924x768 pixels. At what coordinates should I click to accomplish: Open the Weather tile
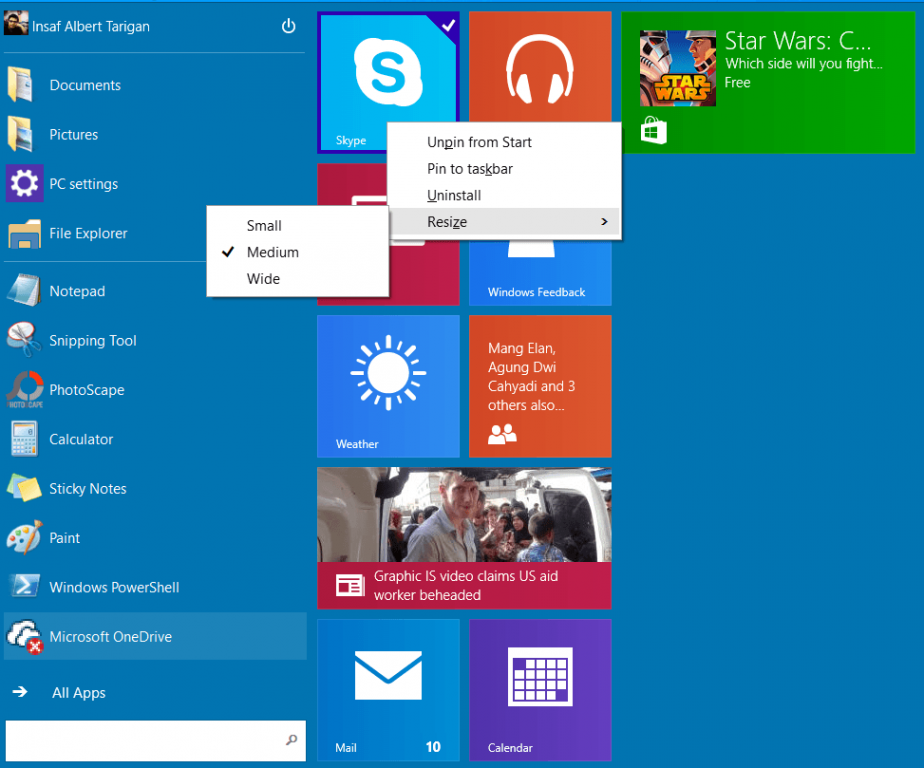click(x=388, y=386)
